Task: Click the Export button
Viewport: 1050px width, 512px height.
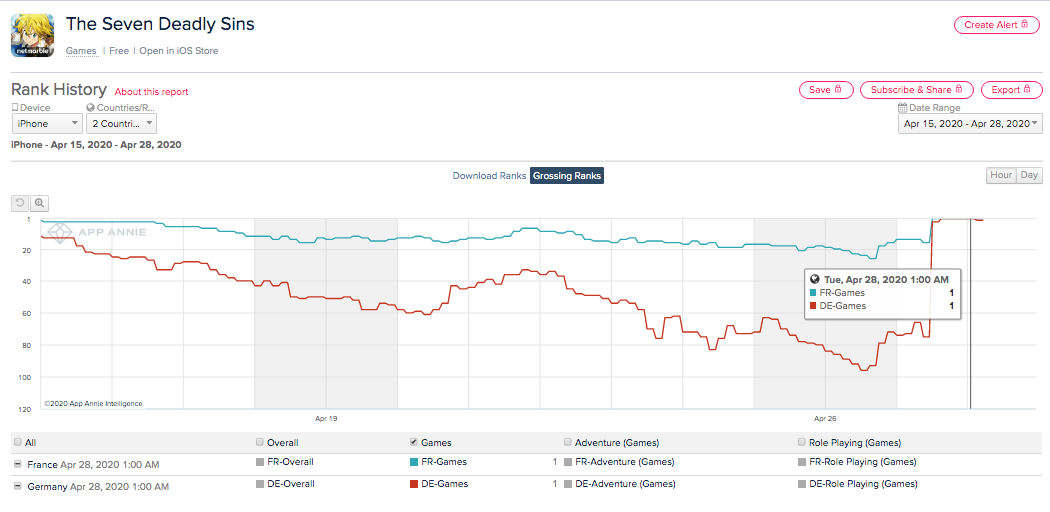Action: pyautogui.click(x=1011, y=90)
